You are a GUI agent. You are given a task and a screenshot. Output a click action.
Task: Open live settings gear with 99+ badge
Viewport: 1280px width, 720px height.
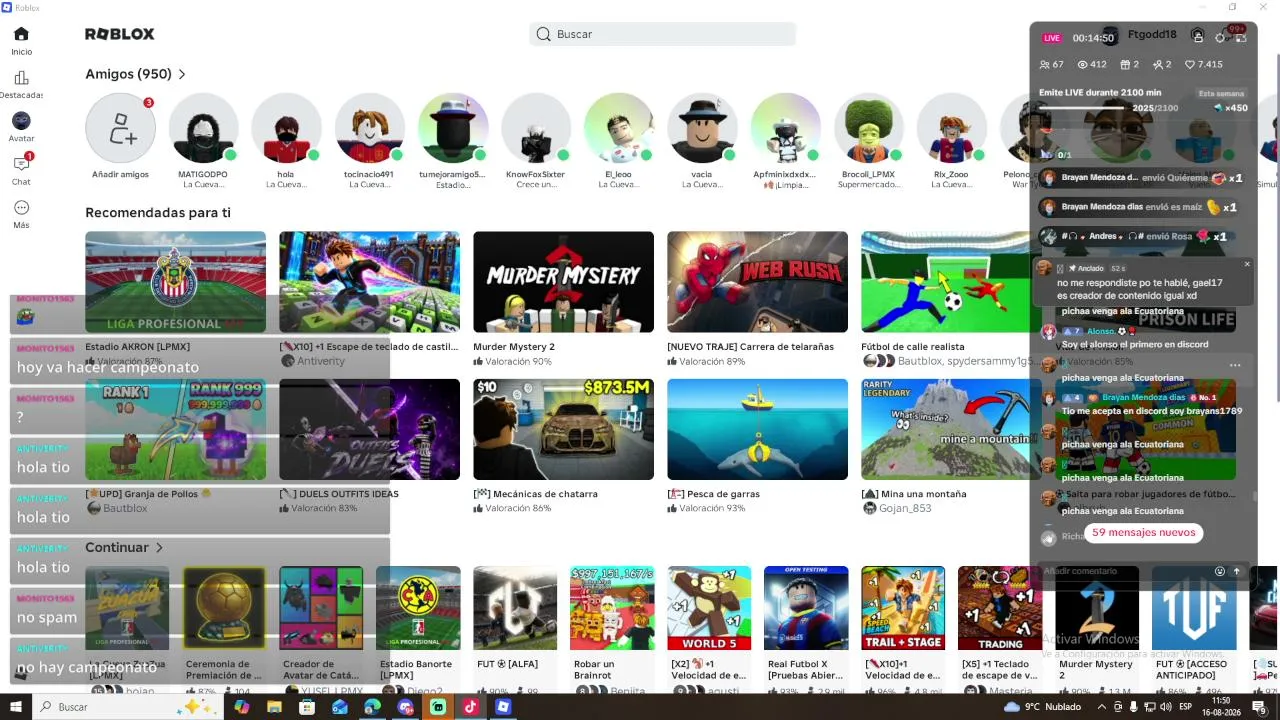[x=1221, y=37]
